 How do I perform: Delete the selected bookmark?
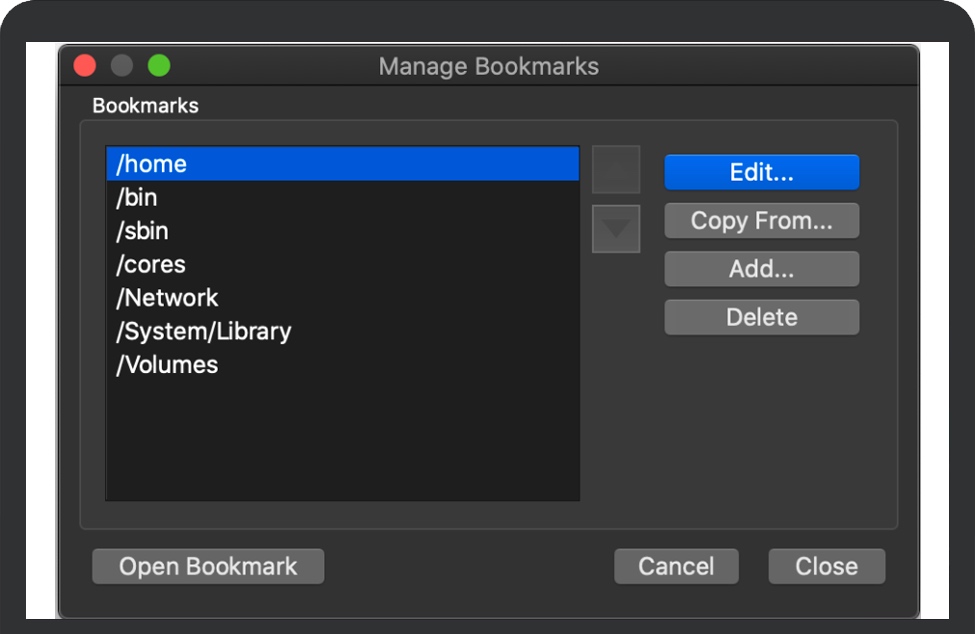tap(761, 317)
